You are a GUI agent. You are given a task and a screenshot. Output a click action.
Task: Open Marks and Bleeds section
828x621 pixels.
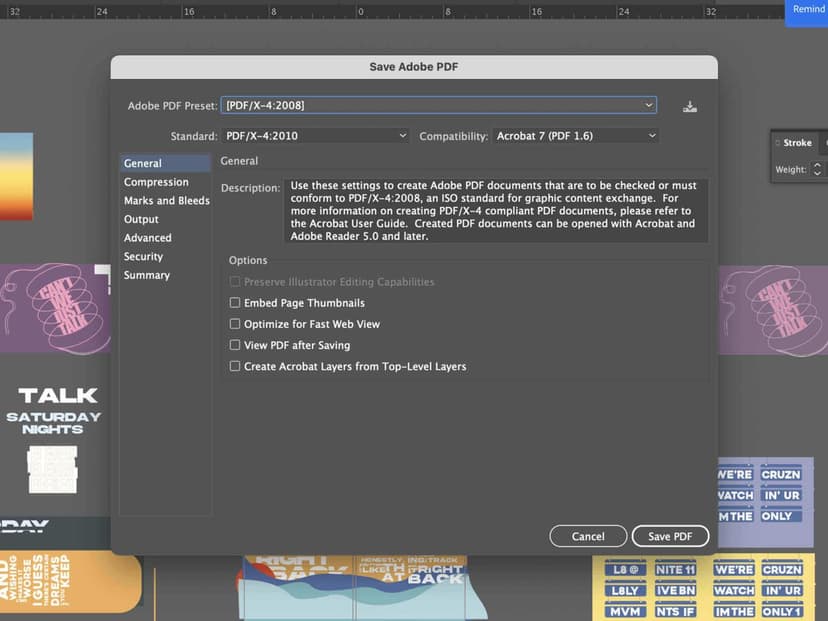166,201
